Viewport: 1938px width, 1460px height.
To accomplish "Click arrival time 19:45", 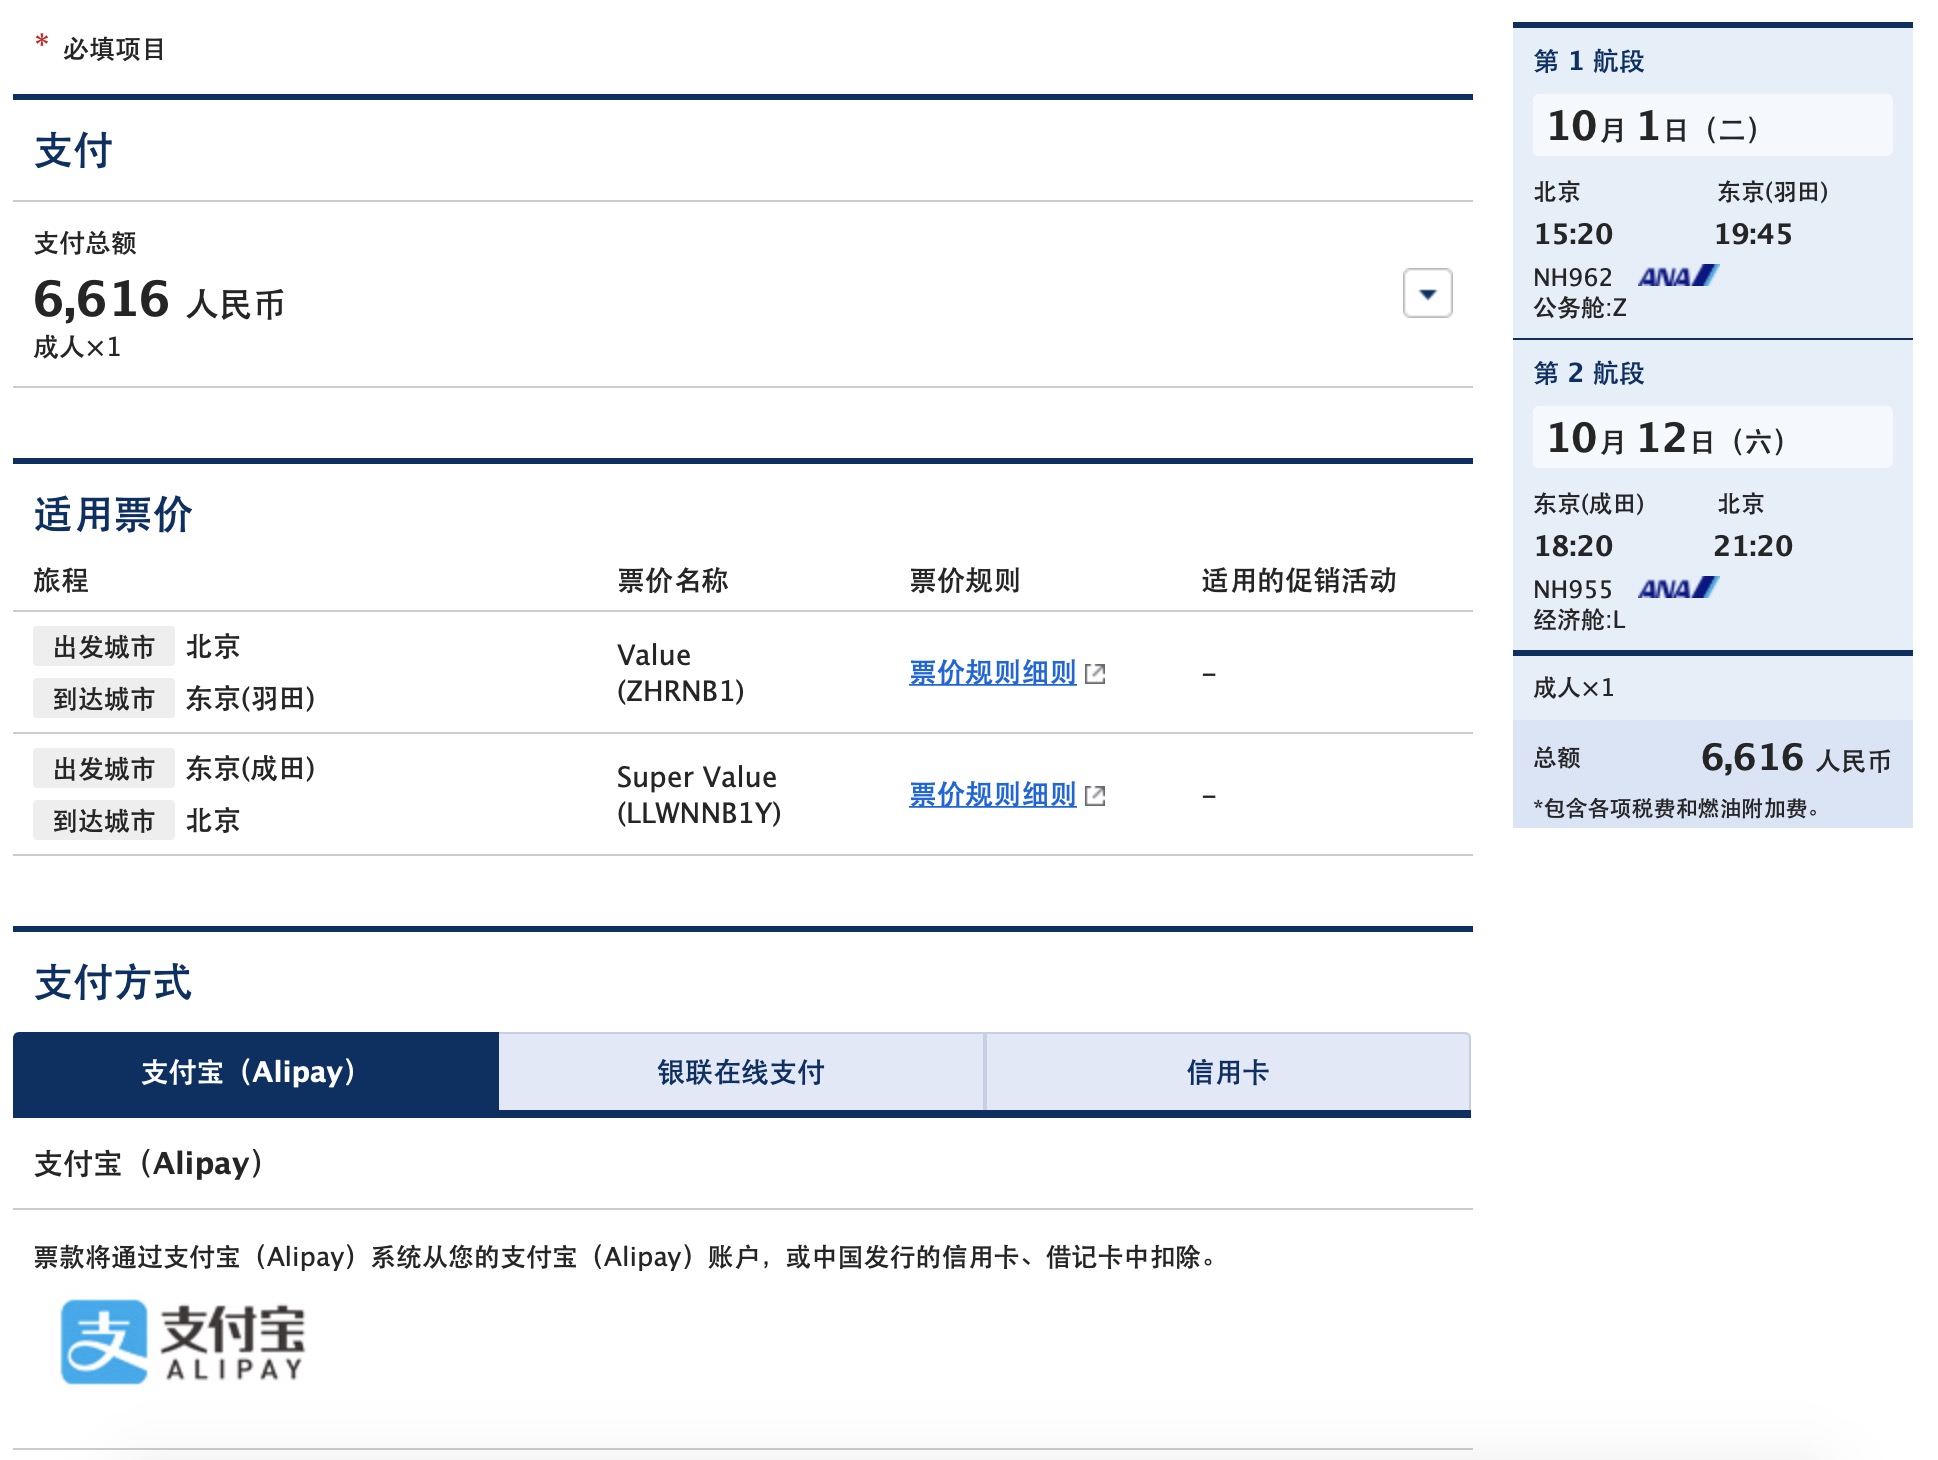I will (x=1753, y=234).
